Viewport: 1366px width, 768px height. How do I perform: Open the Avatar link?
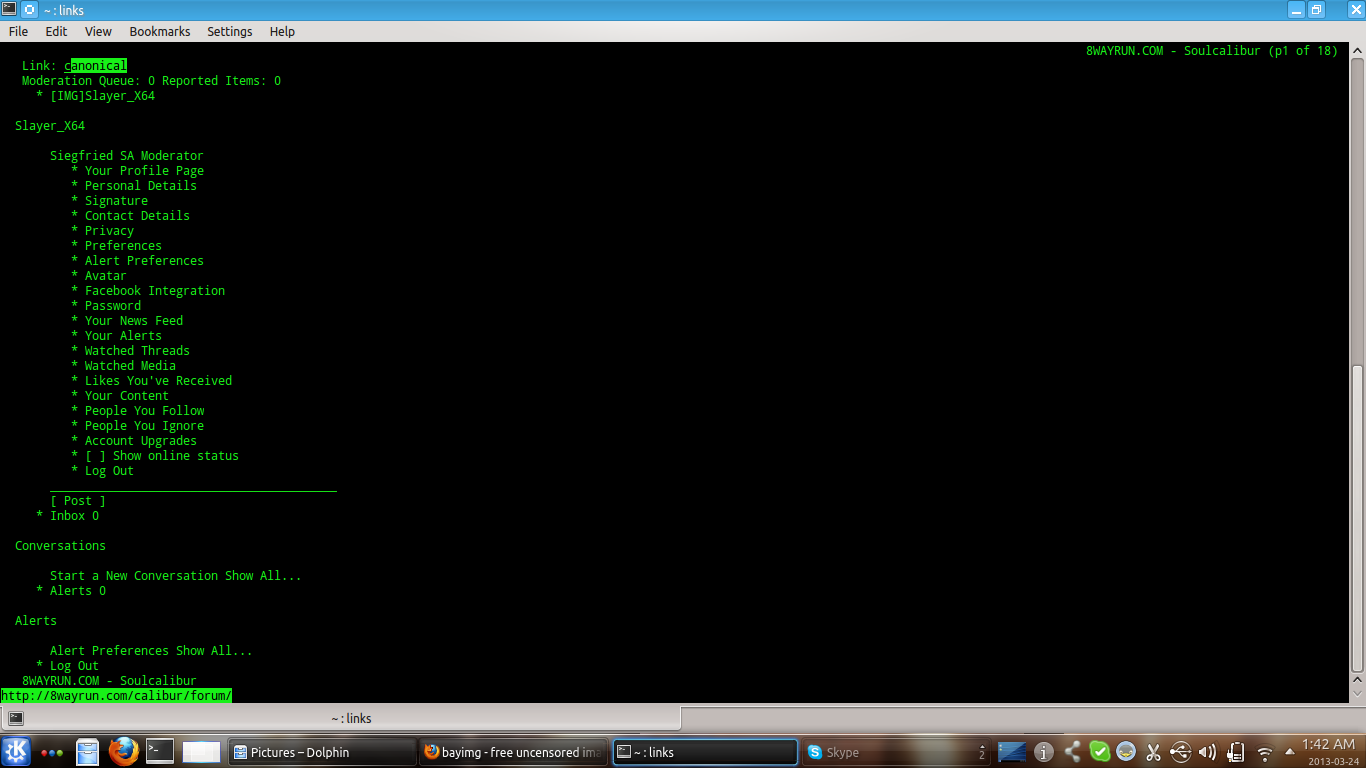click(x=106, y=276)
